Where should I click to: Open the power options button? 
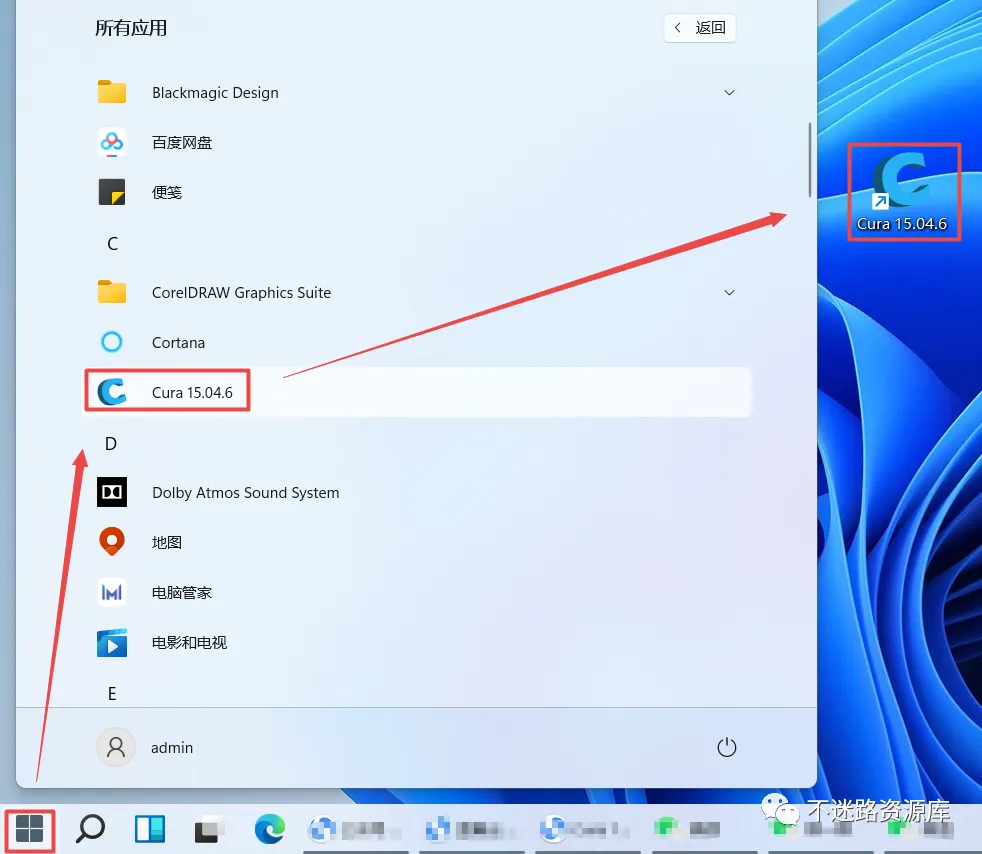[726, 747]
